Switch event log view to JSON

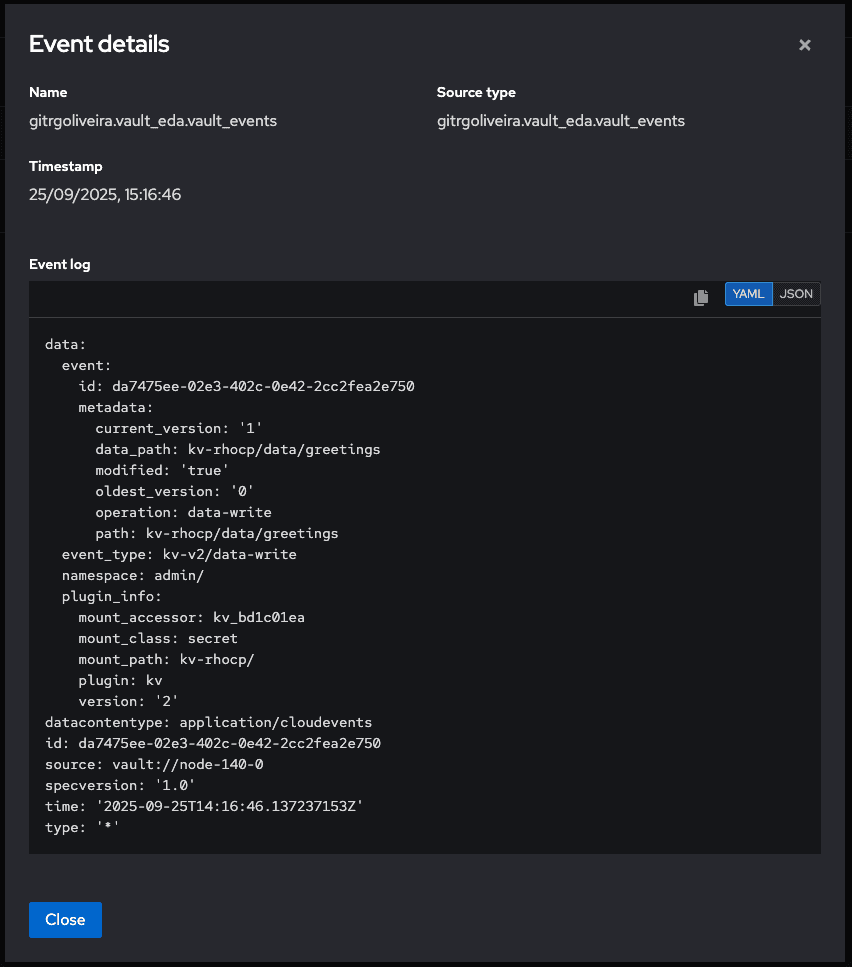[x=796, y=294]
